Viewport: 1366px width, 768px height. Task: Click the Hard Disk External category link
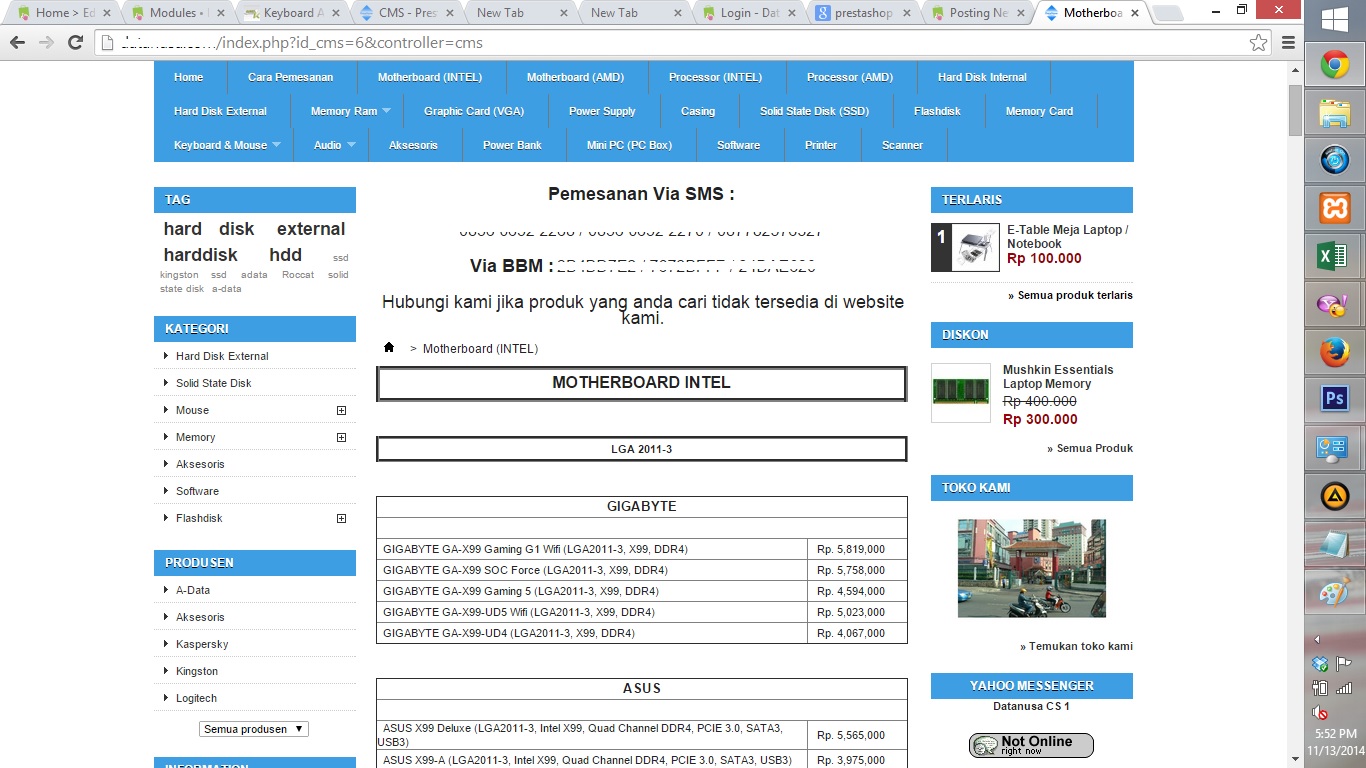tap(222, 356)
